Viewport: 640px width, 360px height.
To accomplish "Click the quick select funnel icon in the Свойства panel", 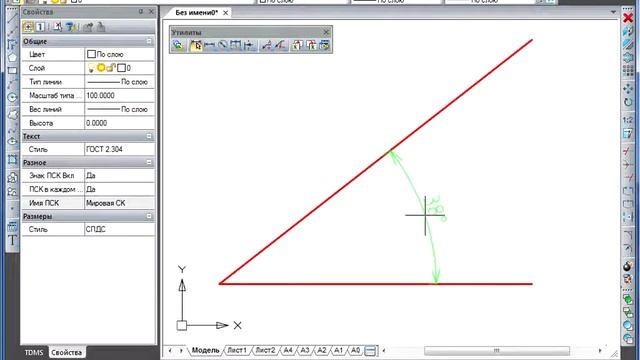I will pos(71,27).
